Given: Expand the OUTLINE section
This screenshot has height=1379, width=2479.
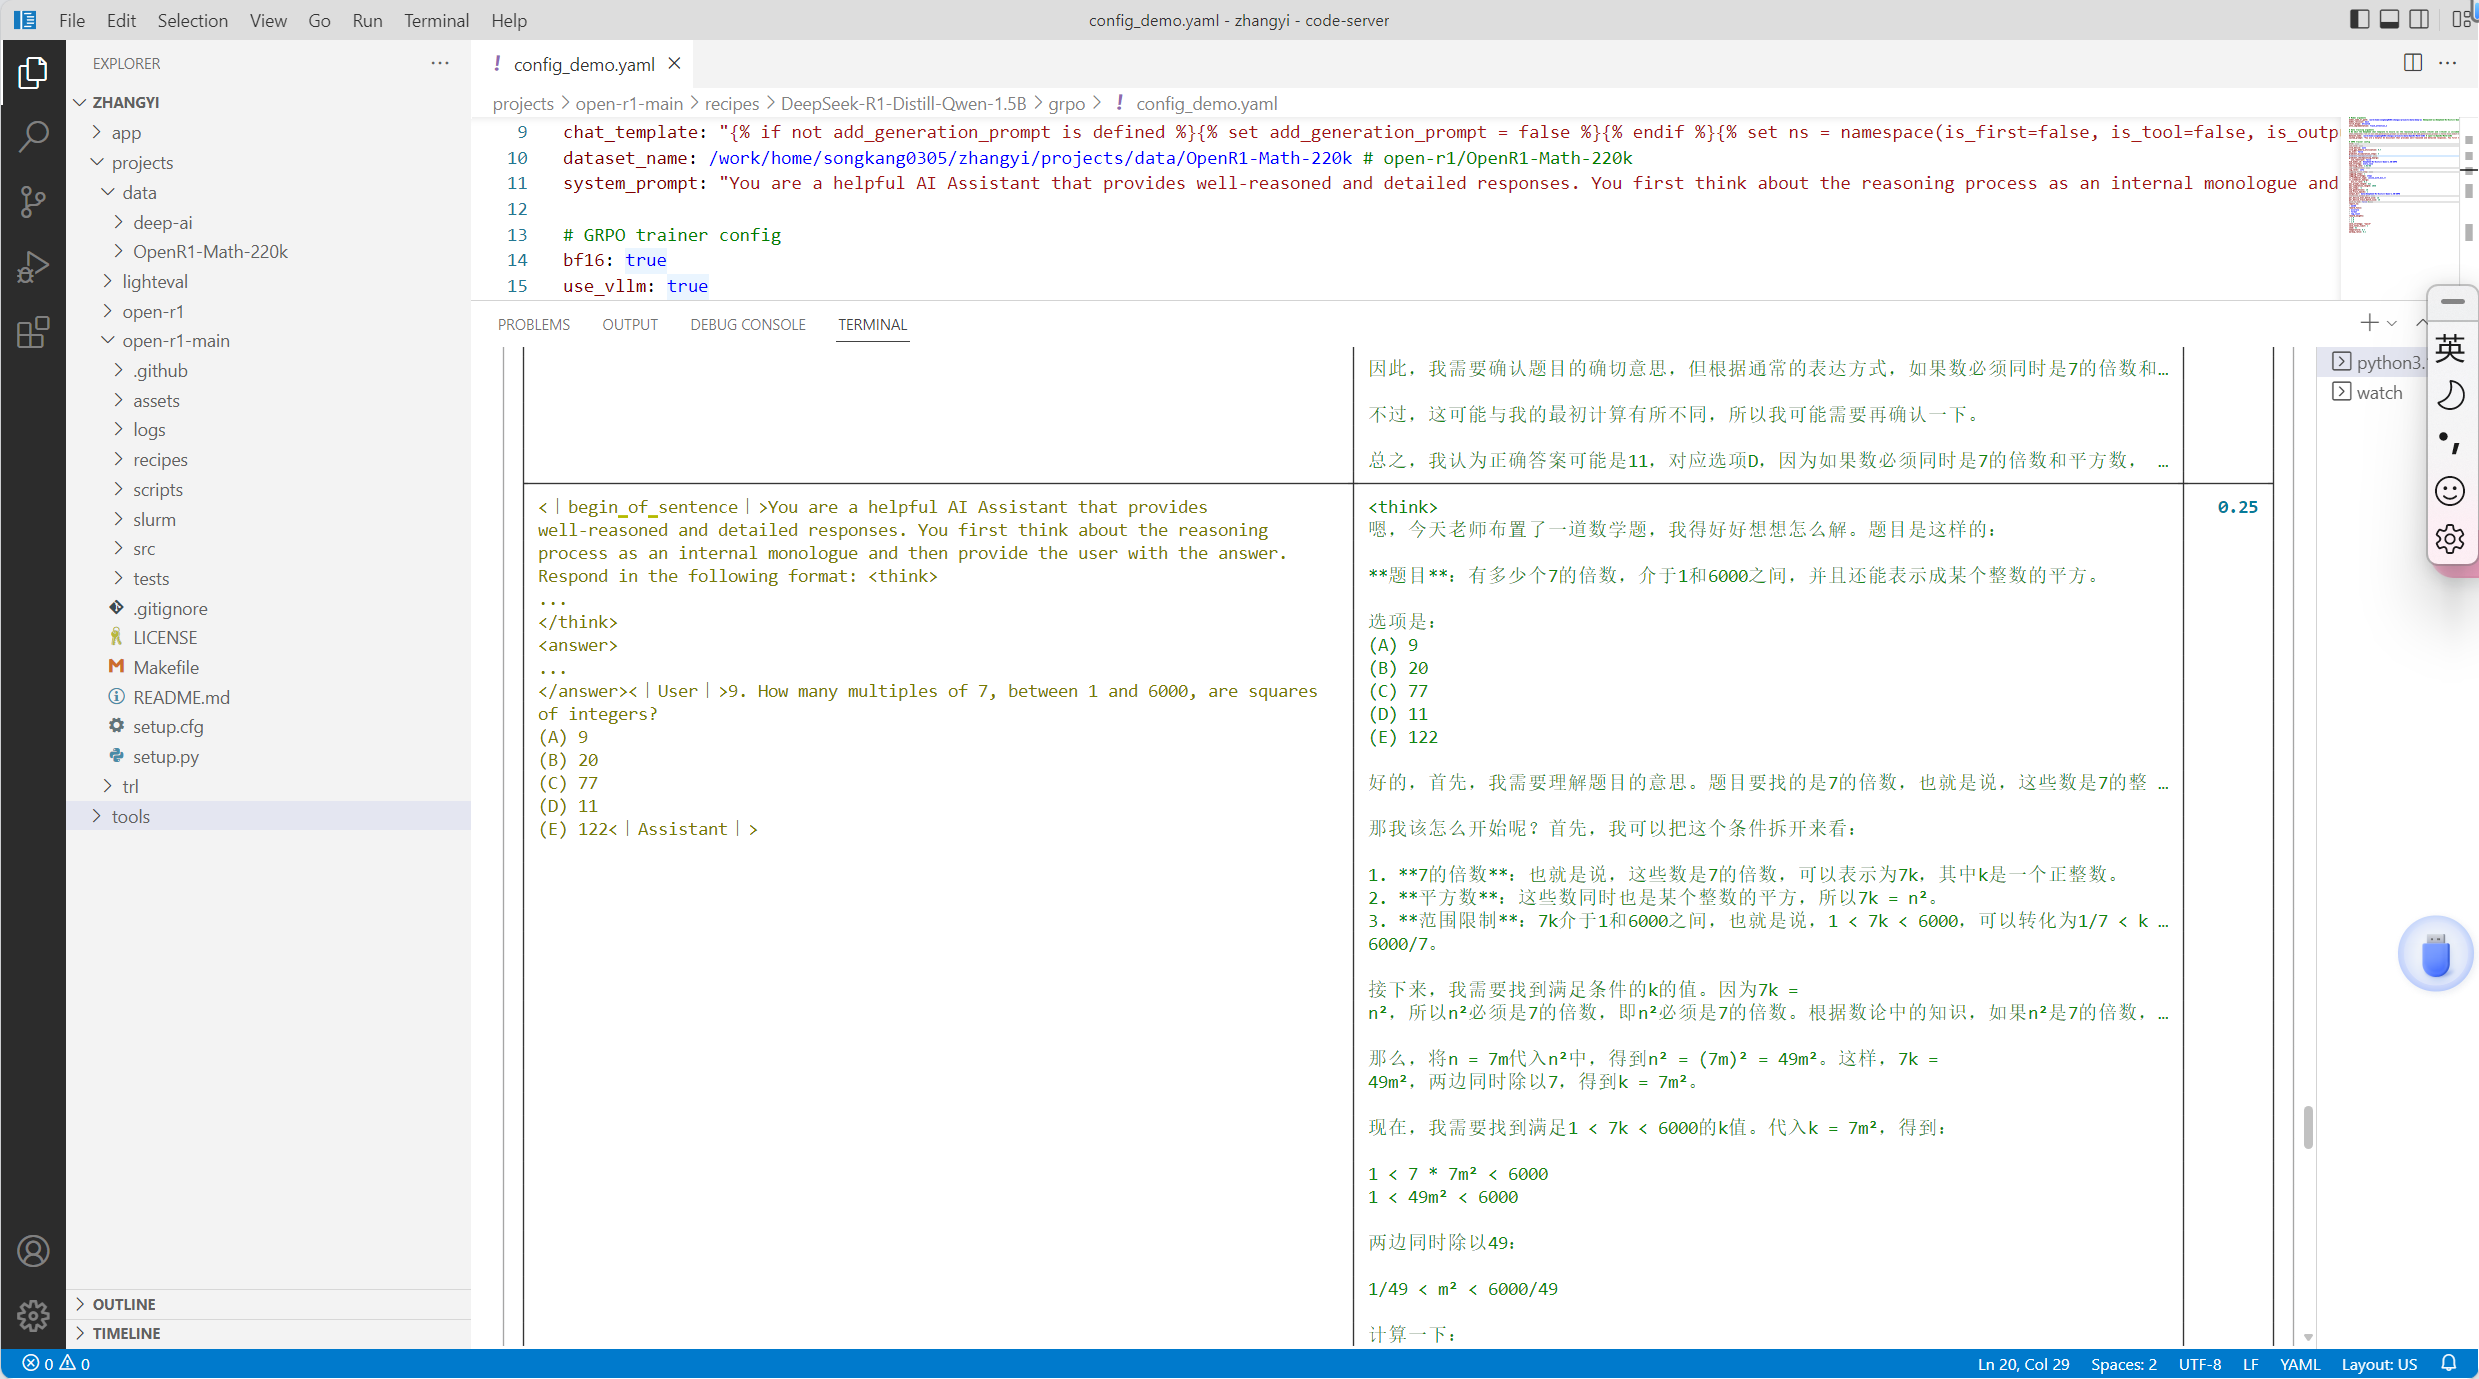Looking at the screenshot, I should [124, 1304].
